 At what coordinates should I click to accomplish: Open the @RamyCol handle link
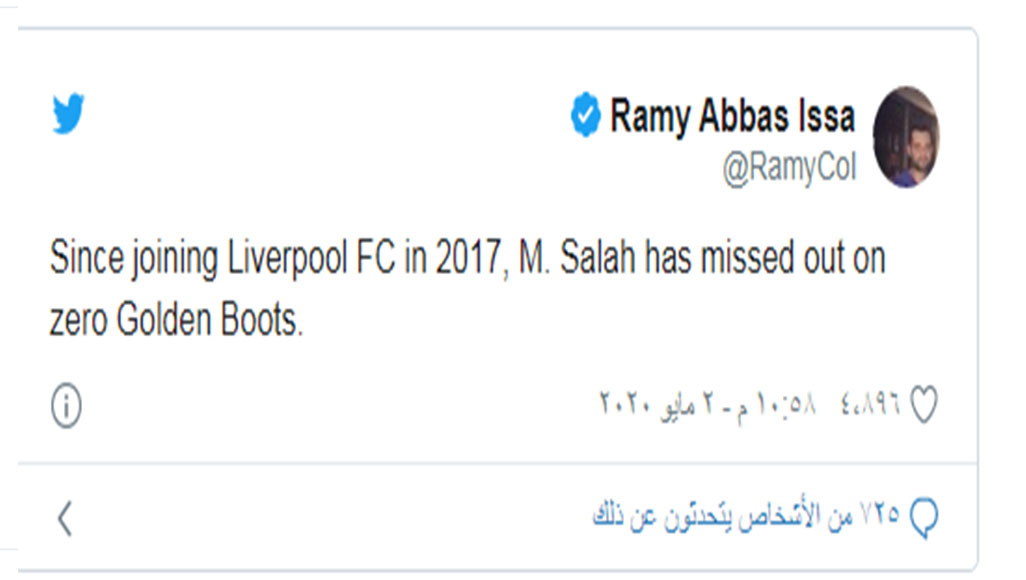[x=789, y=168]
